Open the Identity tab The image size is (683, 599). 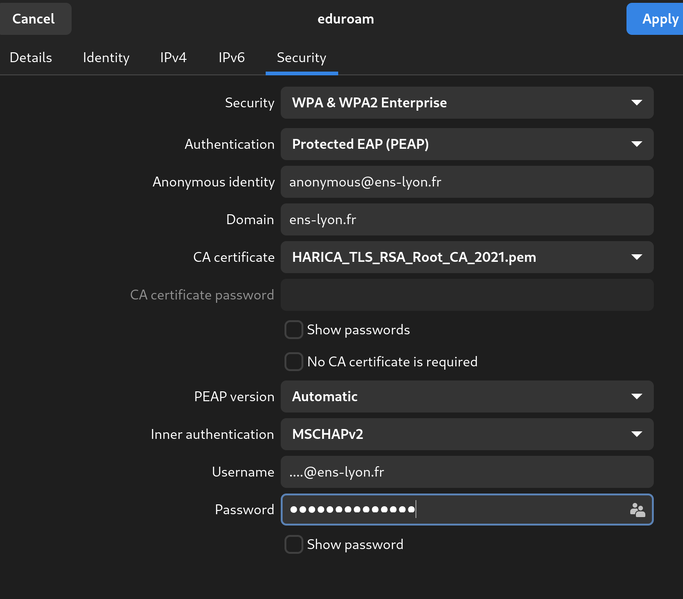(106, 58)
